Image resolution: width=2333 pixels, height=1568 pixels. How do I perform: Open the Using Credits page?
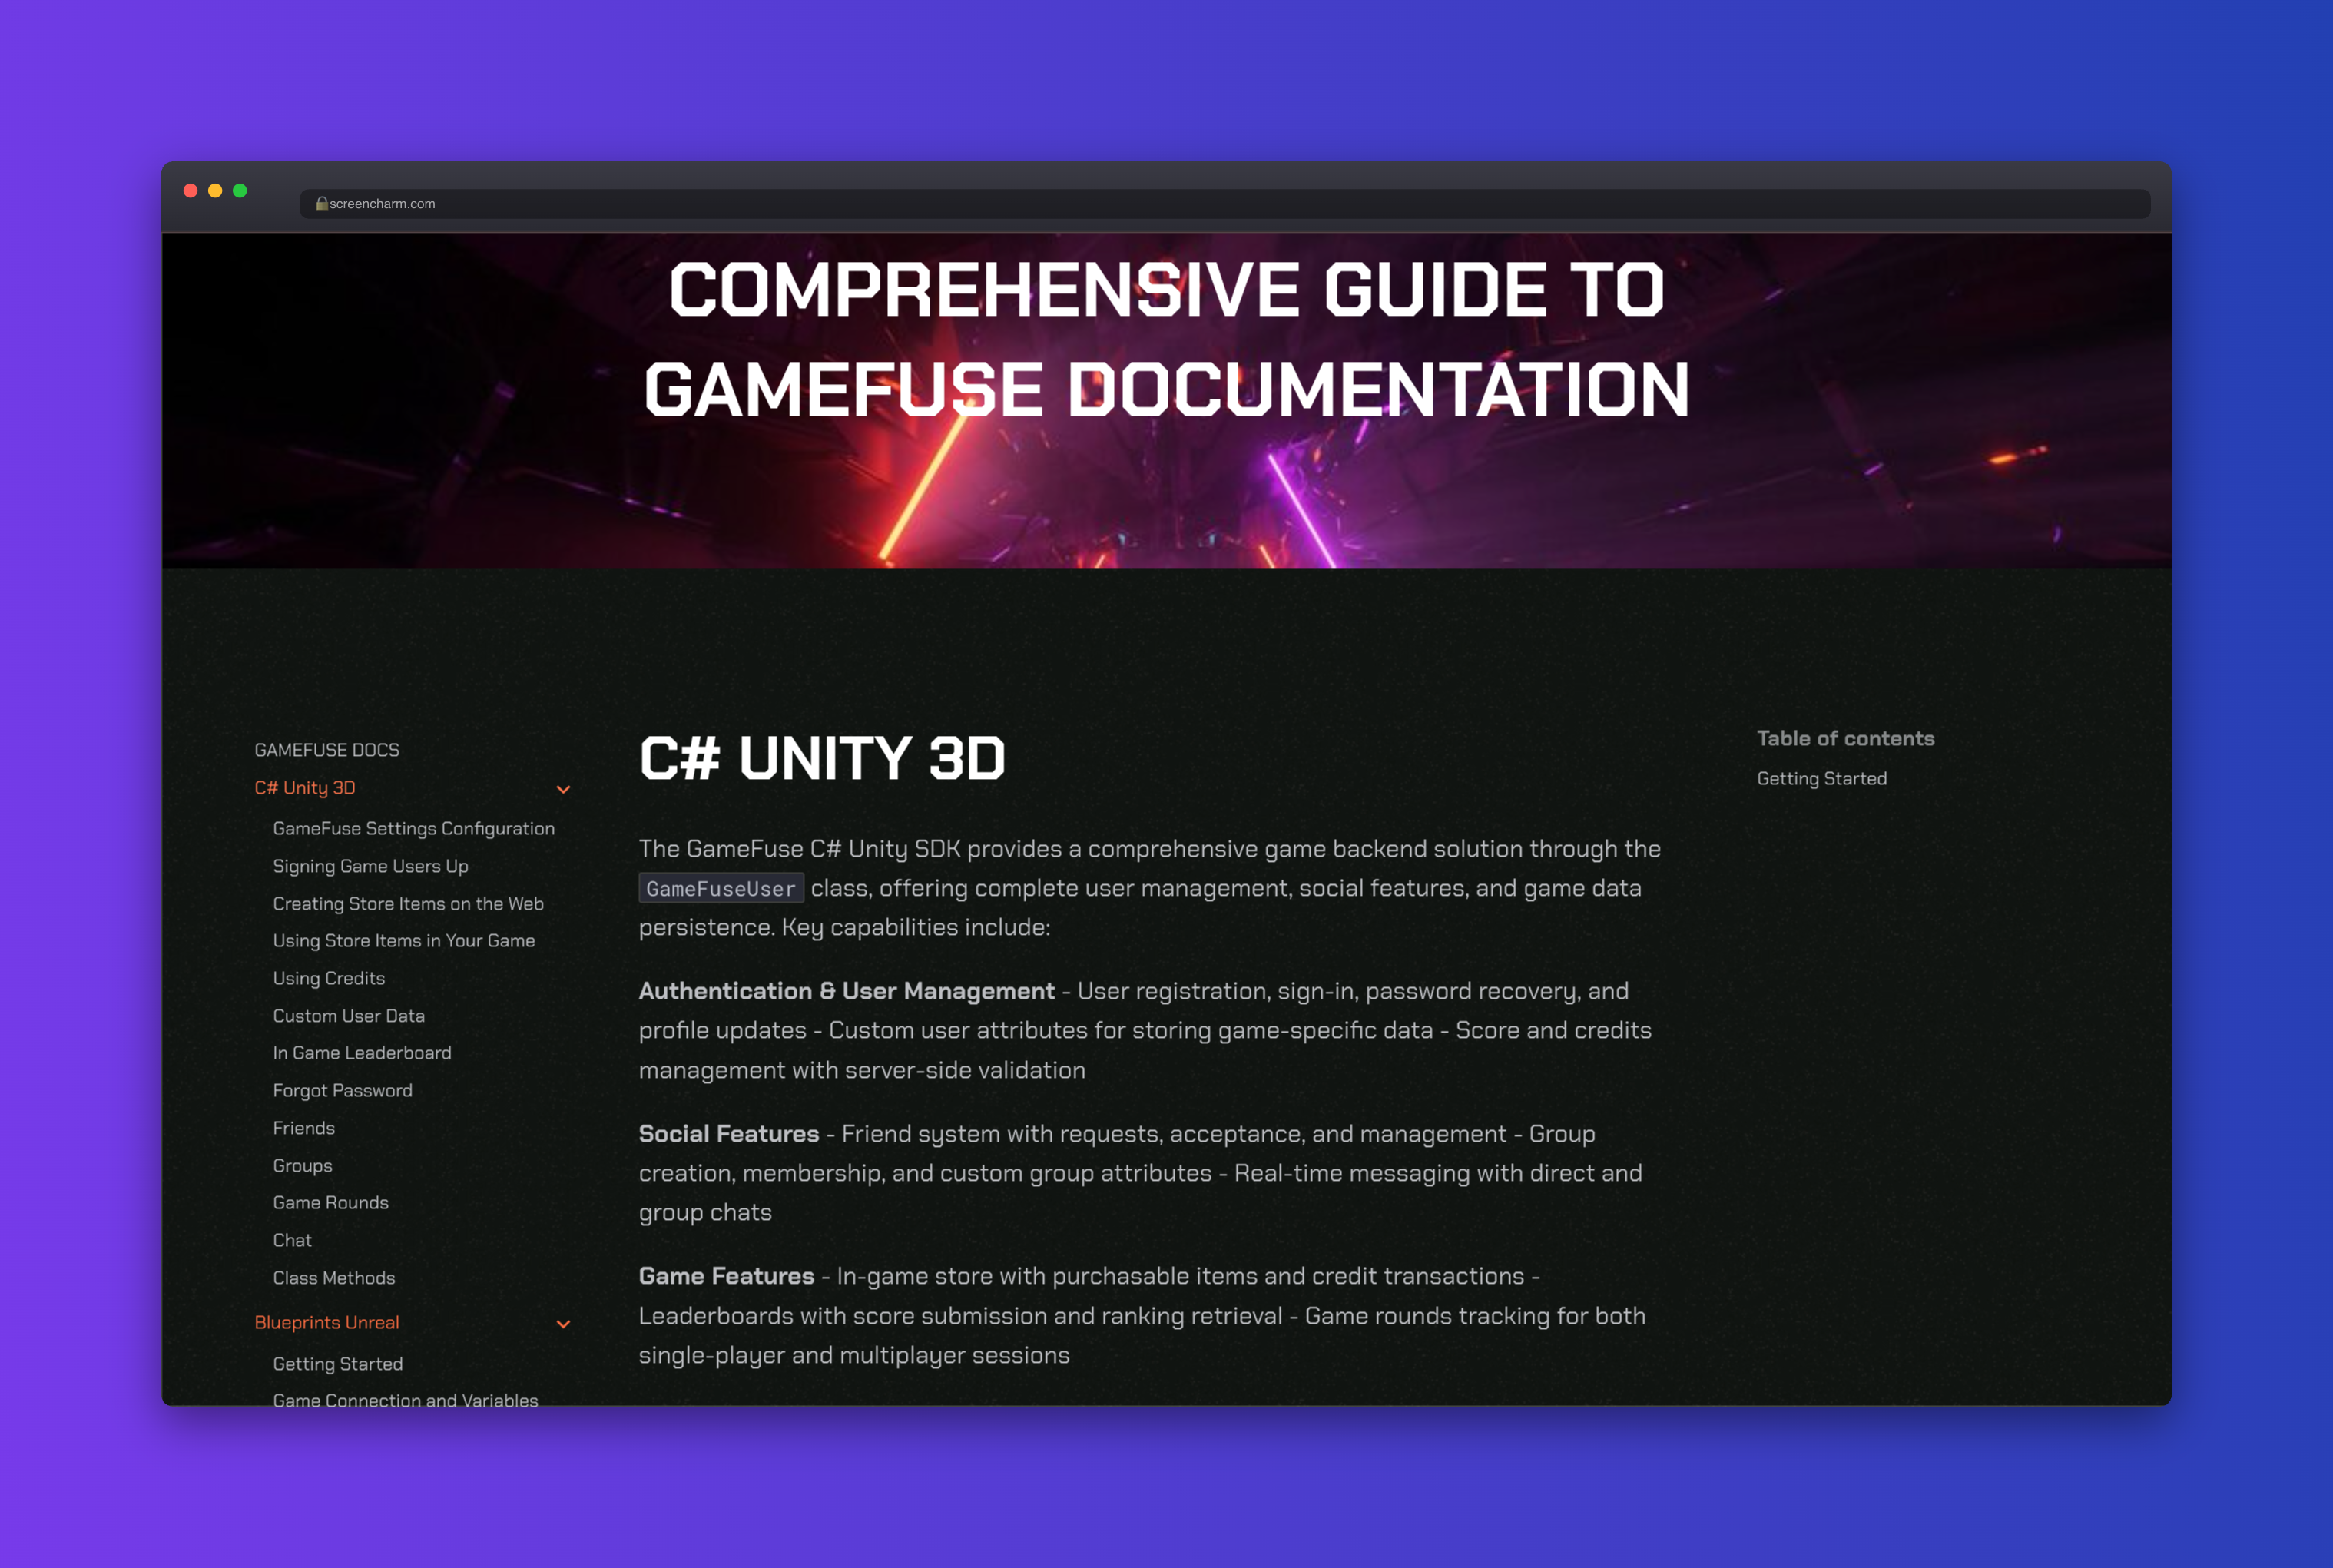329,978
